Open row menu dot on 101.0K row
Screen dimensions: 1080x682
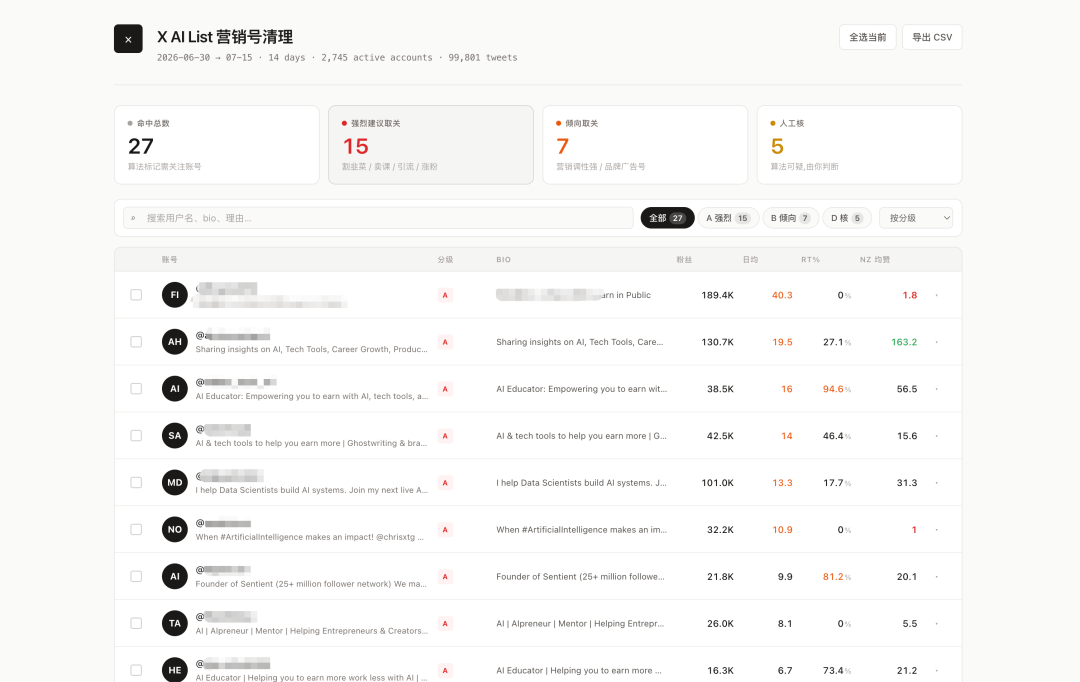point(937,482)
